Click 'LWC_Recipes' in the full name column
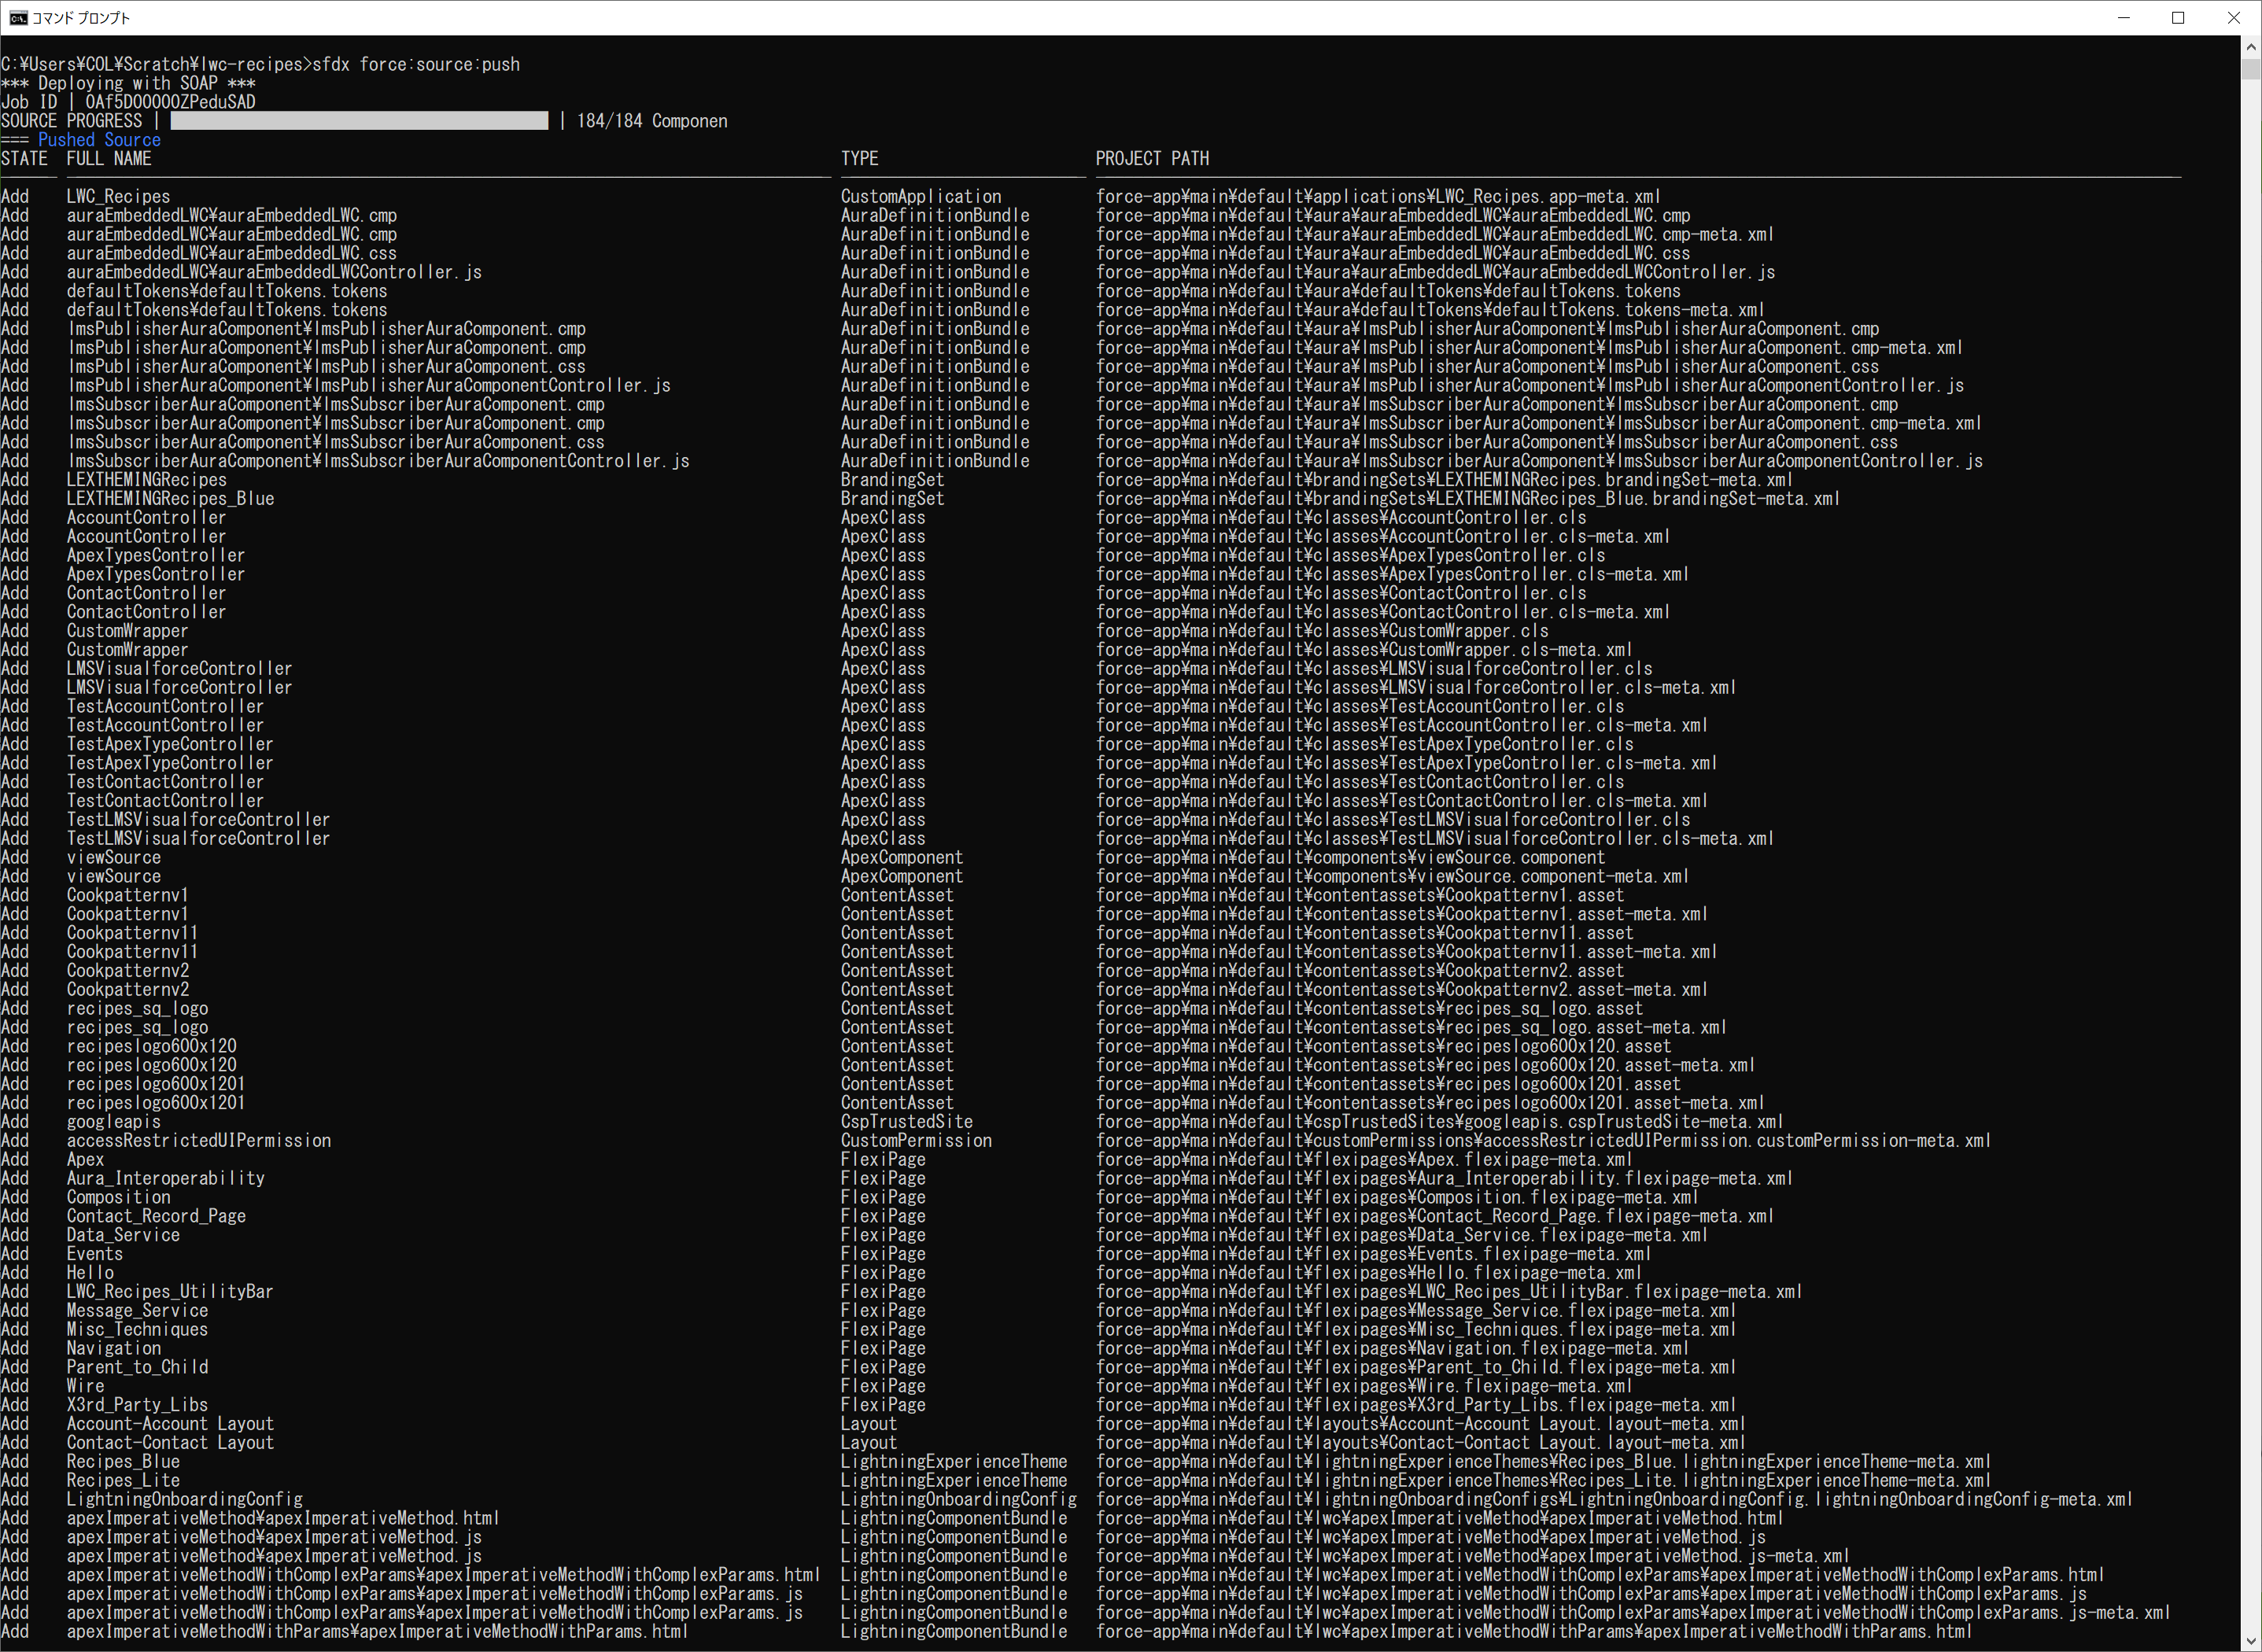Image resolution: width=2262 pixels, height=1652 pixels. pos(118,197)
